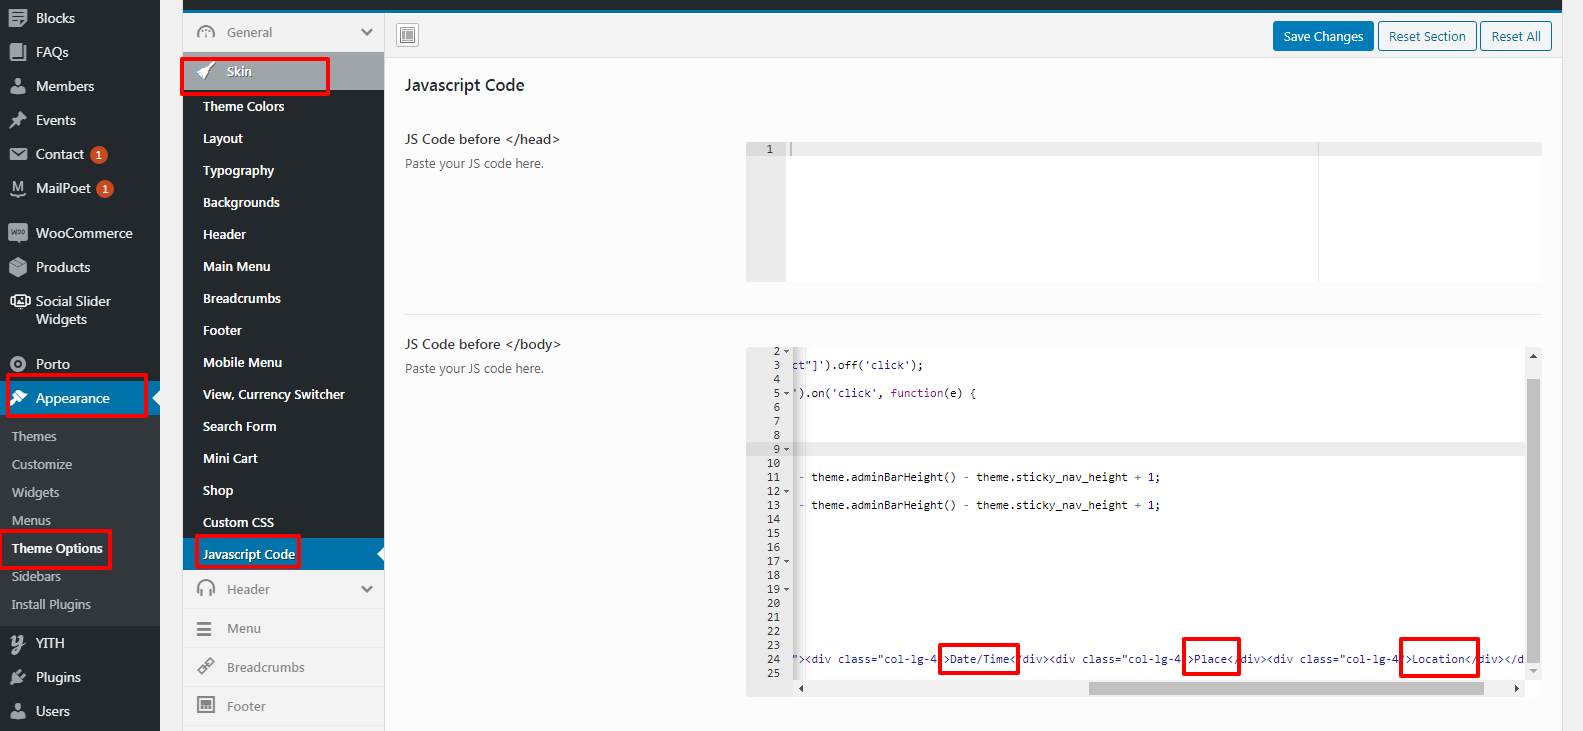The image size is (1583, 731).
Task: Click the Porto circle icon
Action: click(18, 364)
